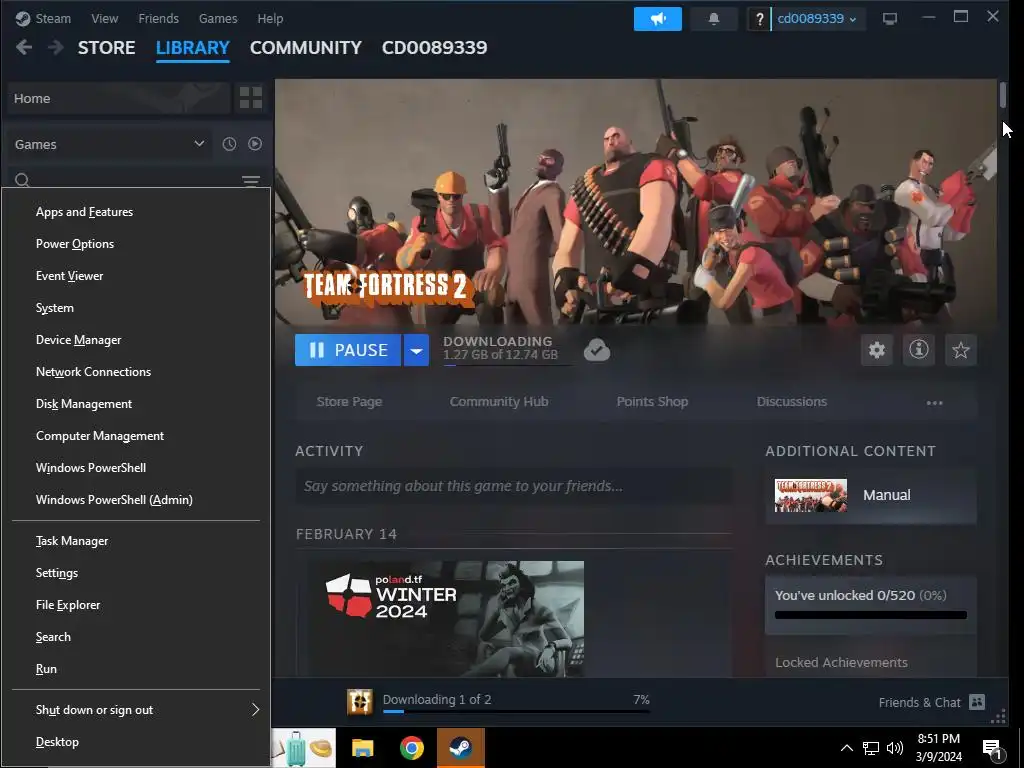Switch to Big Picture mode monitor icon
1024x768 pixels.
(x=889, y=19)
